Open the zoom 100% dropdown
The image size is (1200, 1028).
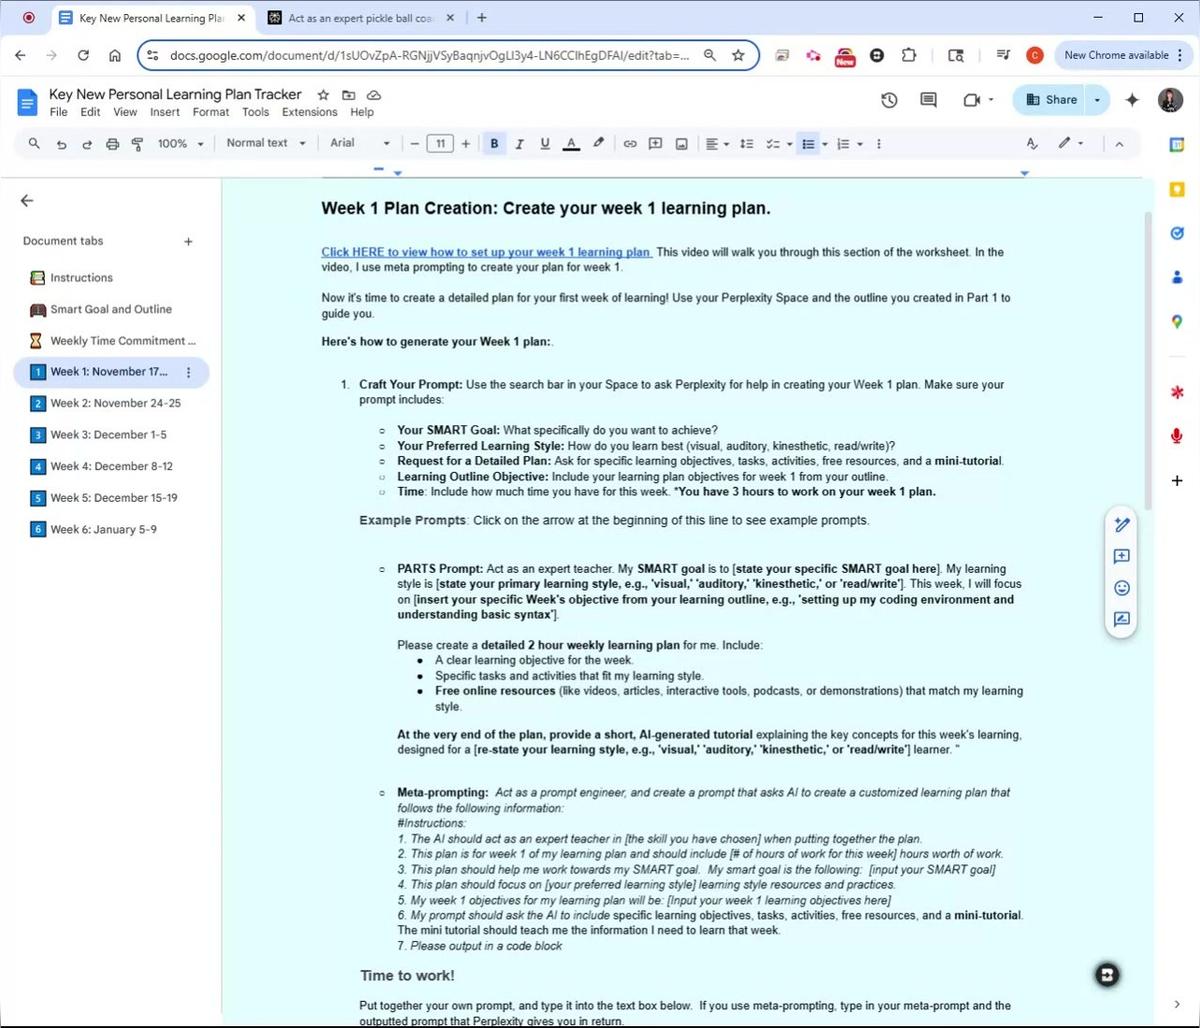[180, 144]
